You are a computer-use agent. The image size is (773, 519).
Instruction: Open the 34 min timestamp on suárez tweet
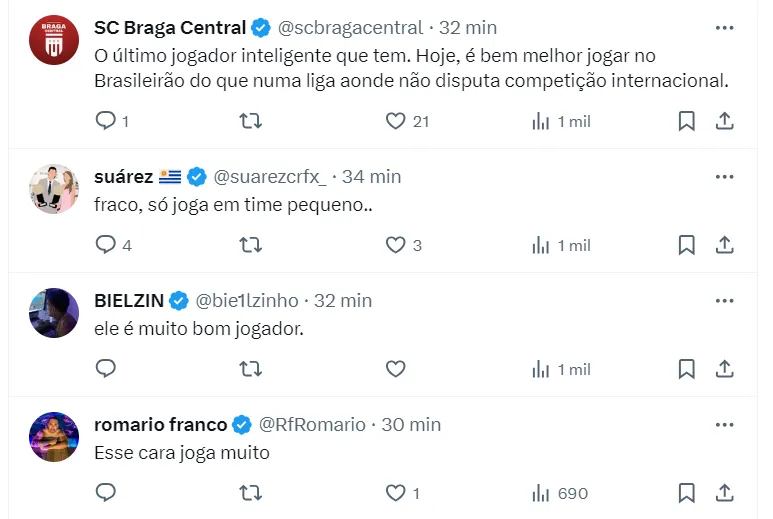371,176
